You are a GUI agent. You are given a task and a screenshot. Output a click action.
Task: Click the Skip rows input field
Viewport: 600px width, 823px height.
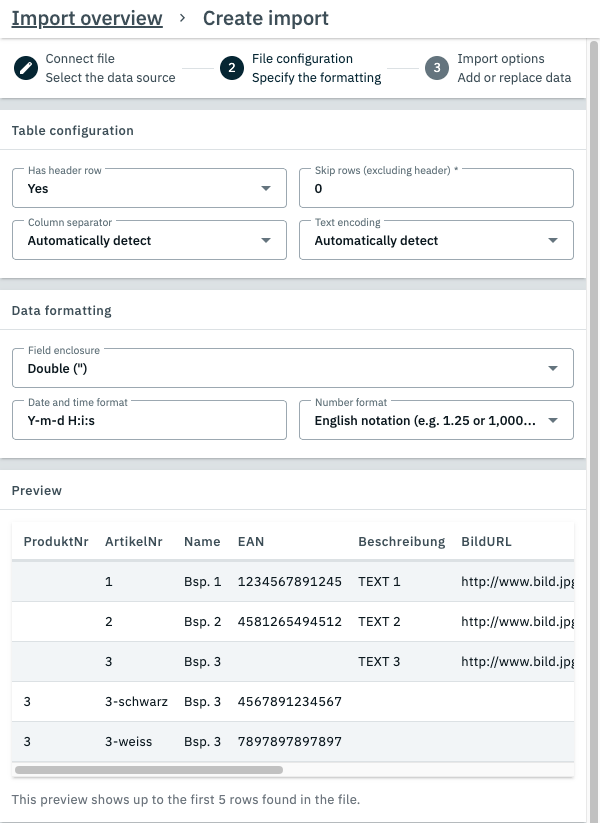click(x=436, y=188)
